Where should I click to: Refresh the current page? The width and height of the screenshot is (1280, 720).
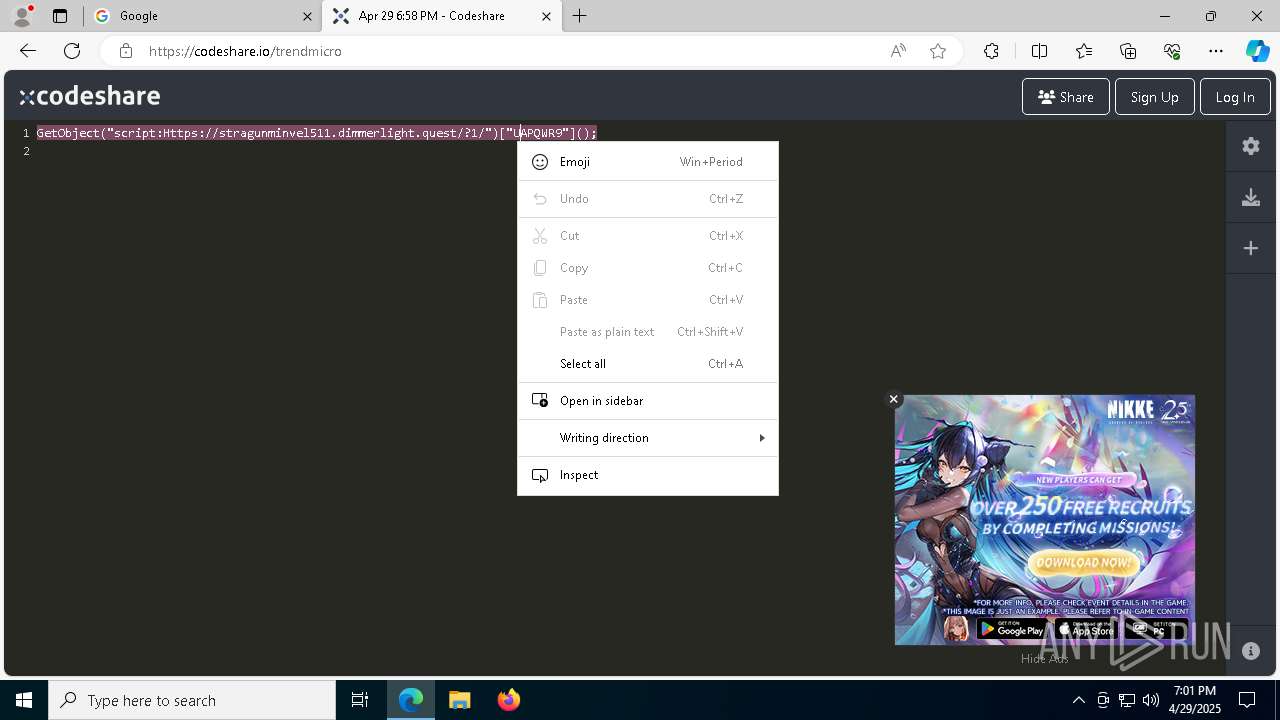coord(72,51)
